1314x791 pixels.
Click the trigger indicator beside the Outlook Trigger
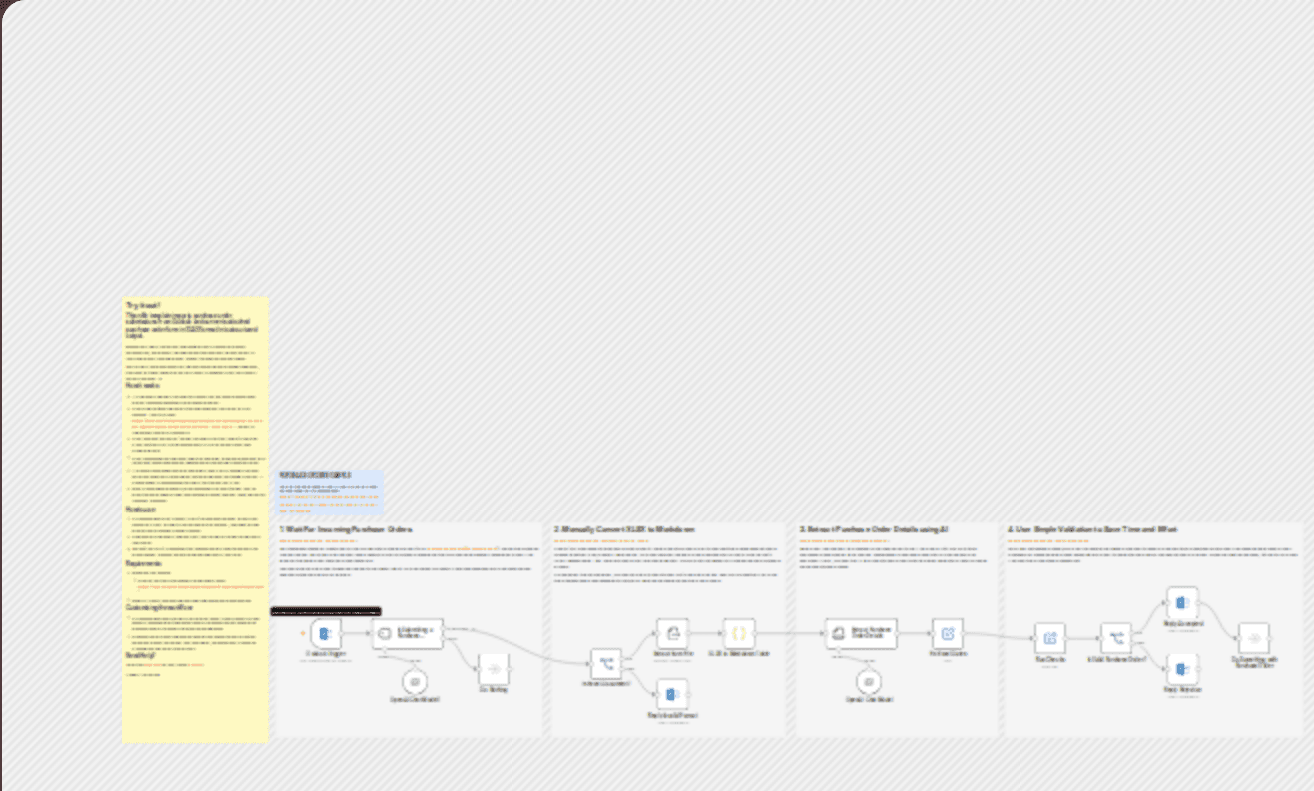coord(303,633)
